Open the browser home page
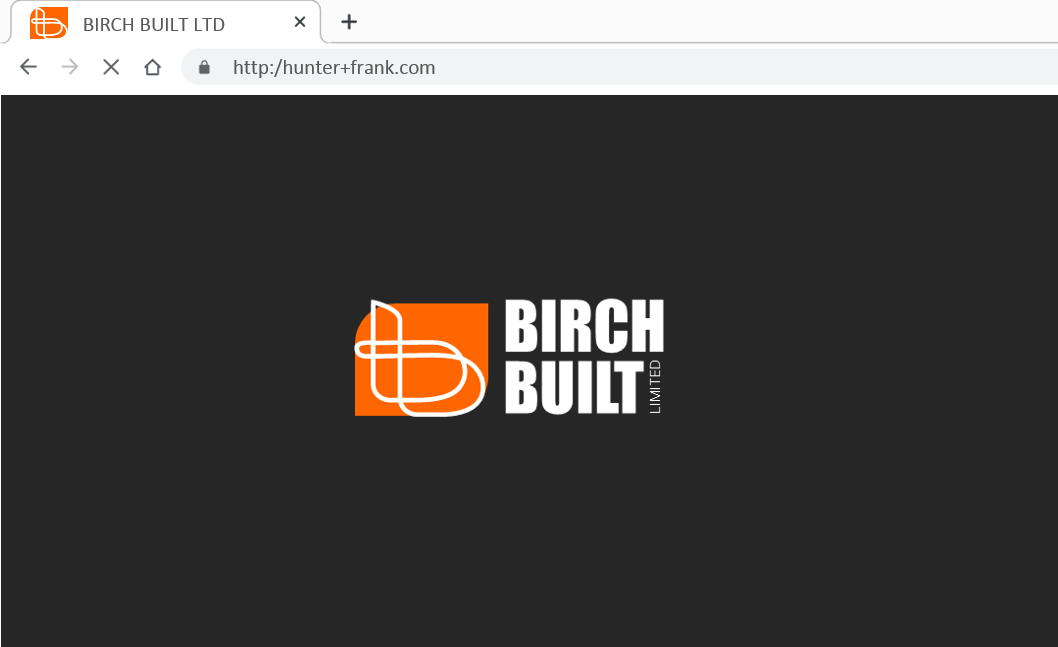1058x647 pixels. (x=152, y=67)
